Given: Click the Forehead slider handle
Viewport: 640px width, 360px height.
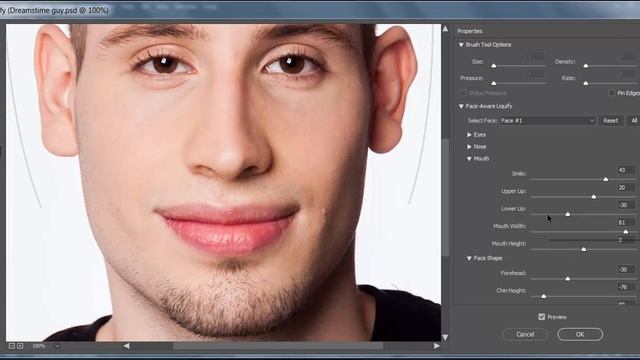Looking at the screenshot, I should (x=568, y=279).
